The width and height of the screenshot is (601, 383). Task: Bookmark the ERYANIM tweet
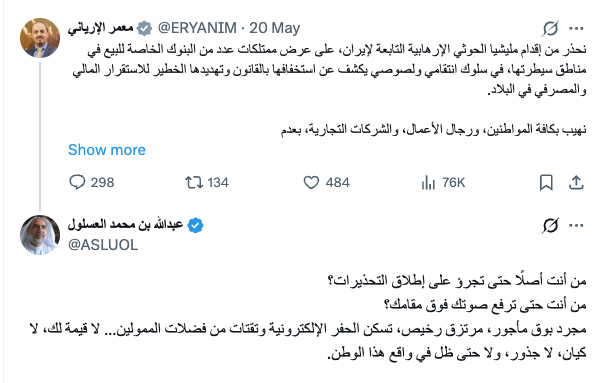click(546, 182)
